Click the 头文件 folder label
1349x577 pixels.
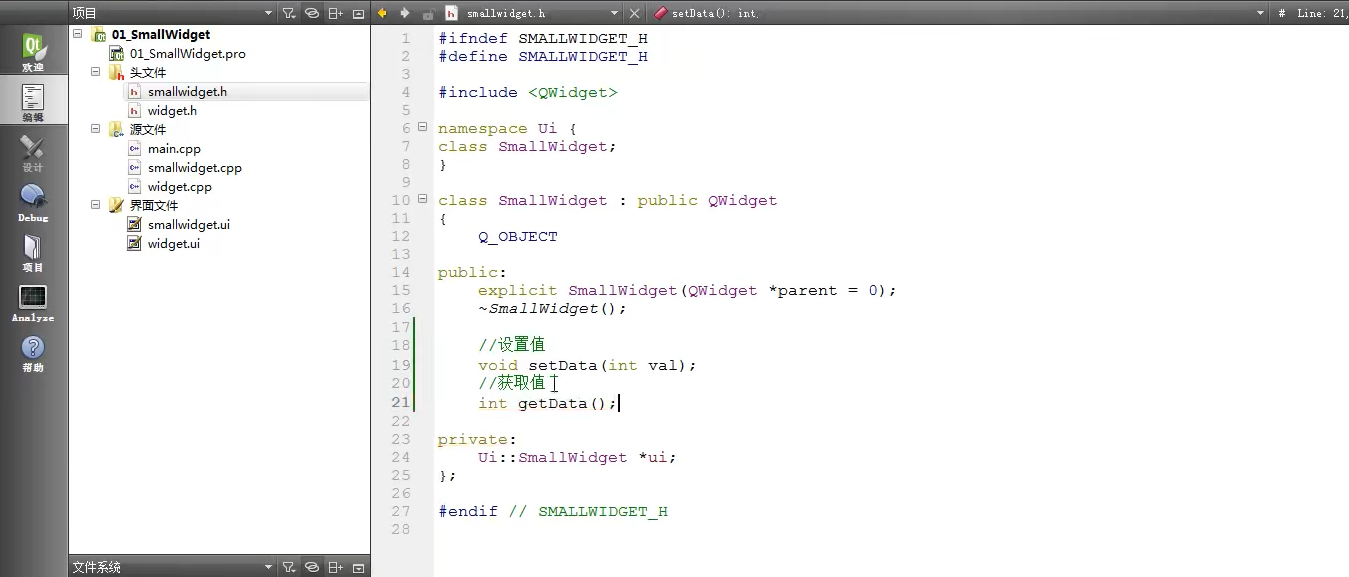pos(148,73)
